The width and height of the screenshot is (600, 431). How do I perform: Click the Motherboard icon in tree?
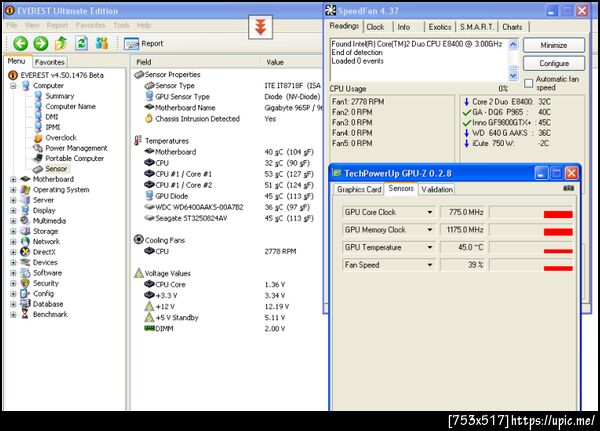coord(25,179)
